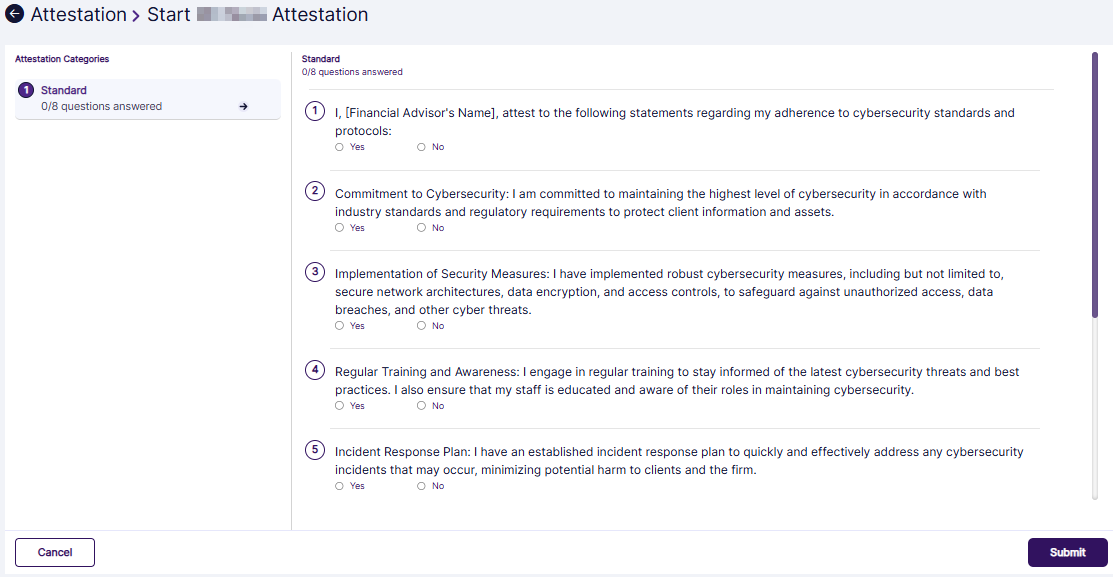Select Yes for the first attestation statement

(x=339, y=146)
